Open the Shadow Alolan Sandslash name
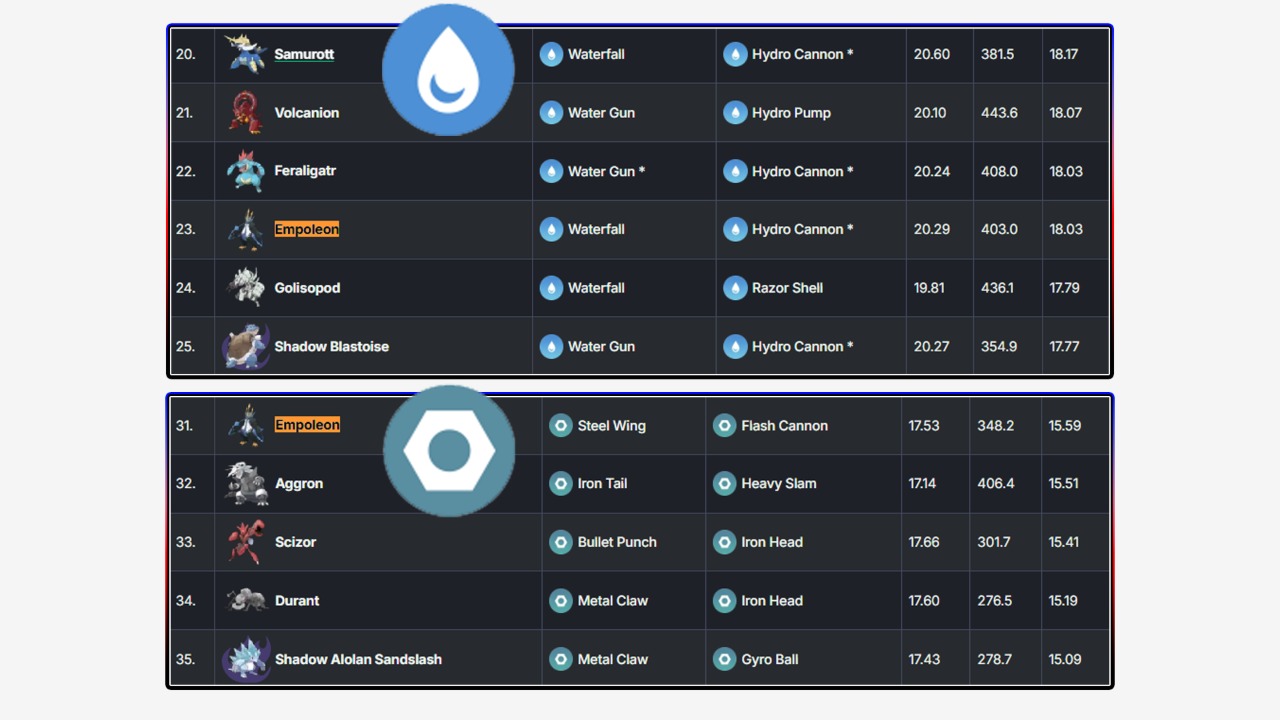 pyautogui.click(x=358, y=659)
